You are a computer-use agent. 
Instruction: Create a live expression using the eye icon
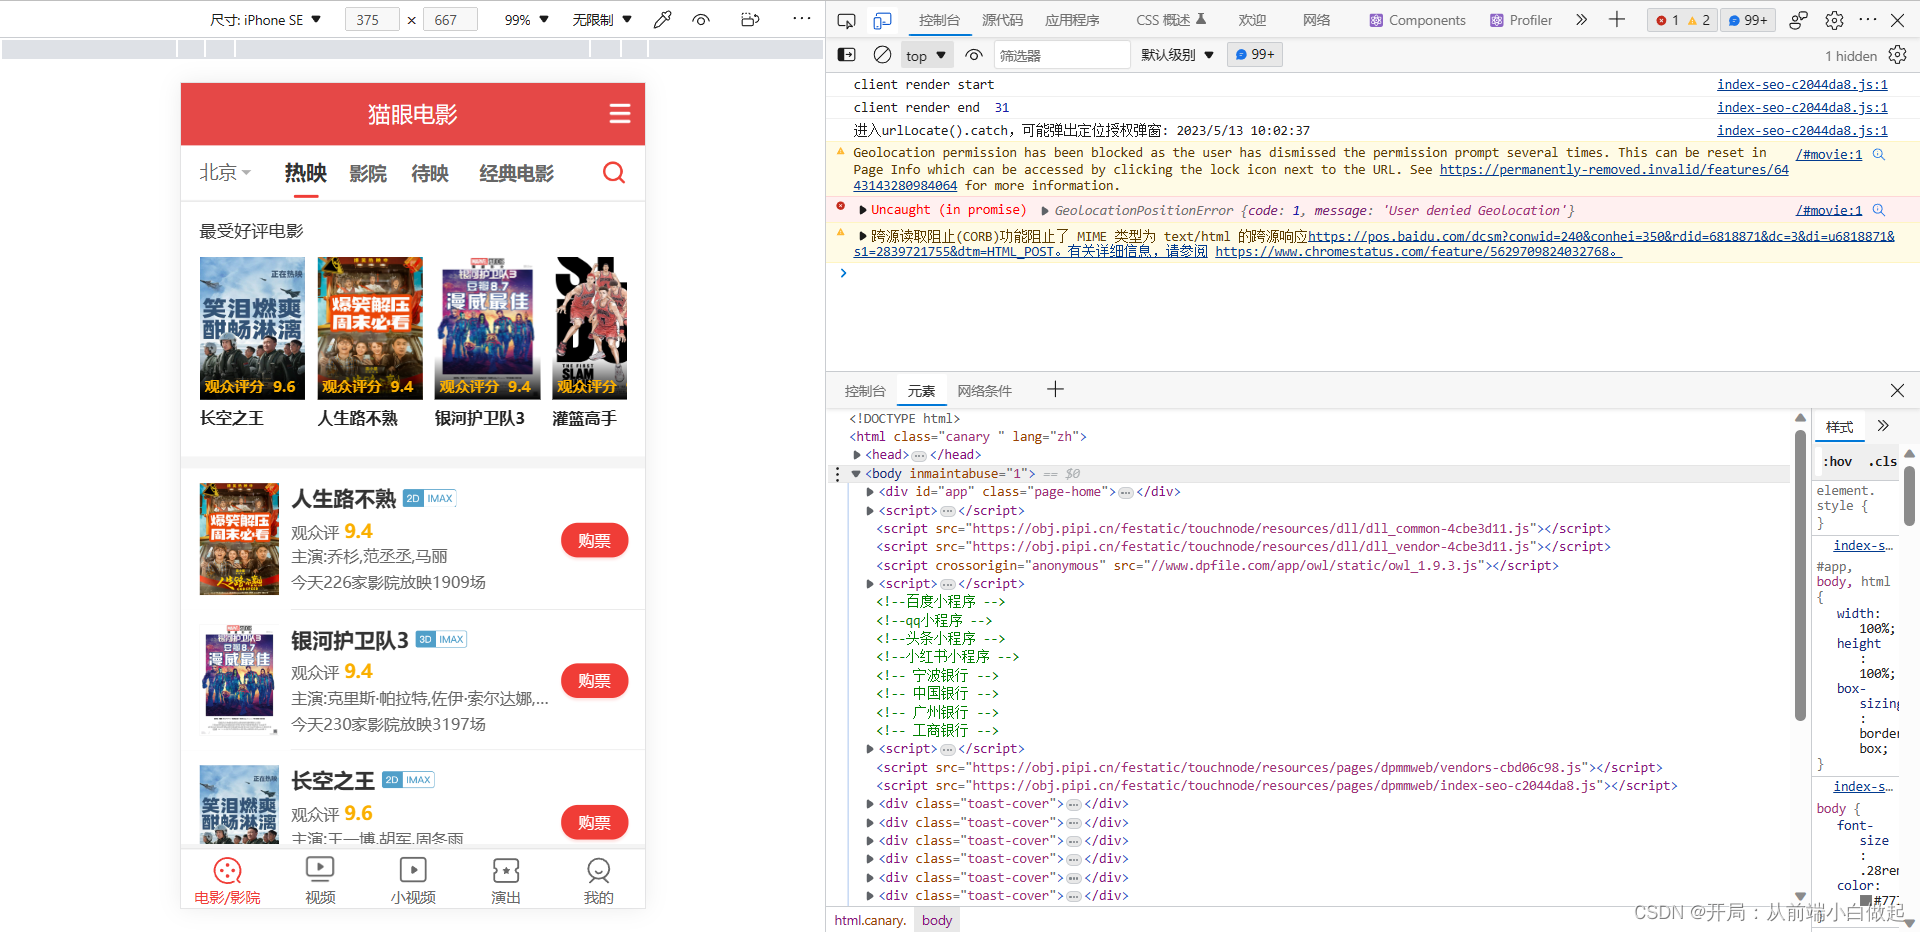tap(973, 55)
